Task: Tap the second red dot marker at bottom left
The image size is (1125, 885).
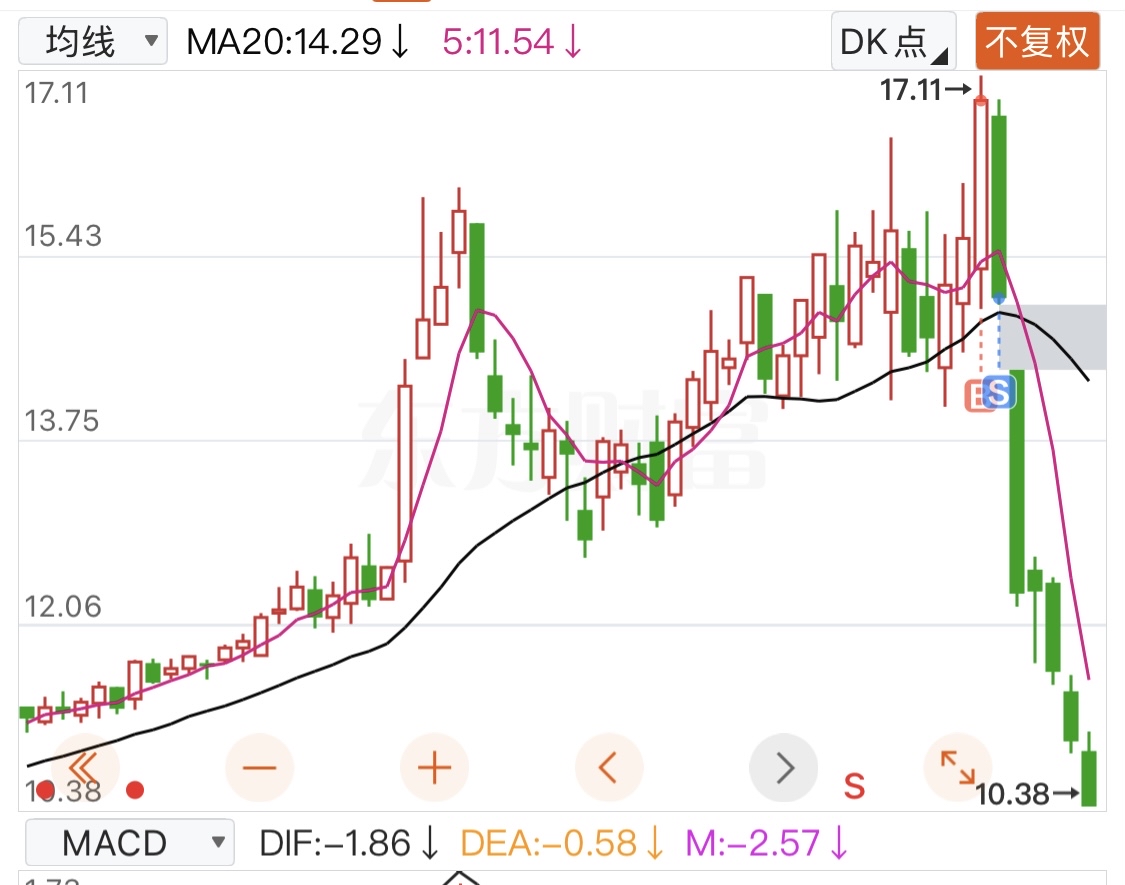Action: coord(135,790)
